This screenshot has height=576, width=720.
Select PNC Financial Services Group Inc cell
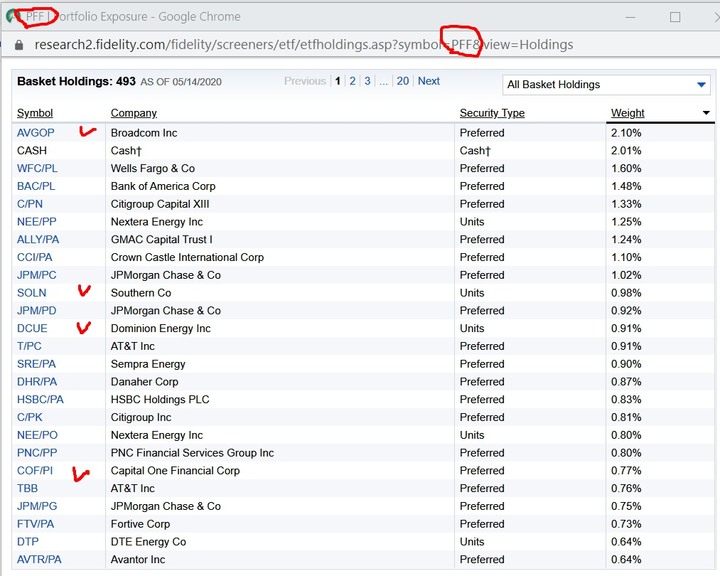192,453
